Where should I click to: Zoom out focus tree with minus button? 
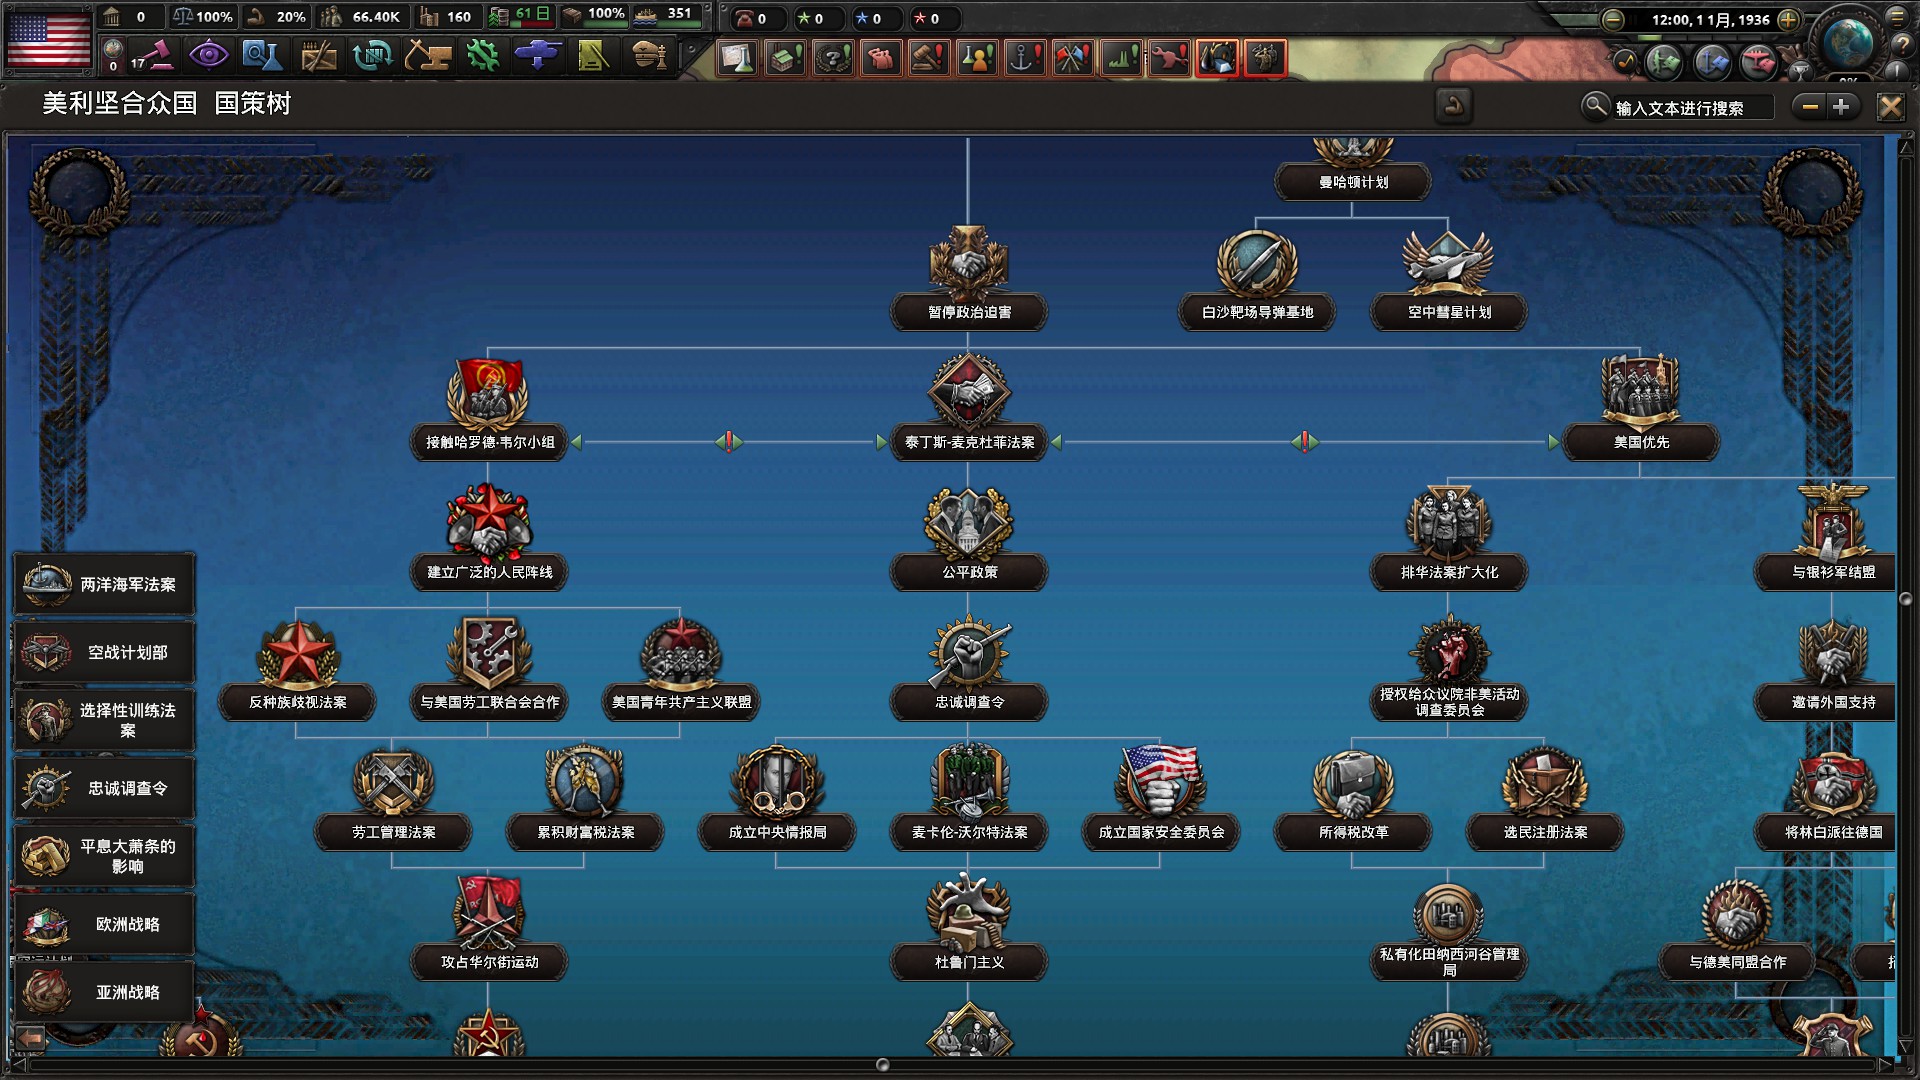(x=1810, y=107)
